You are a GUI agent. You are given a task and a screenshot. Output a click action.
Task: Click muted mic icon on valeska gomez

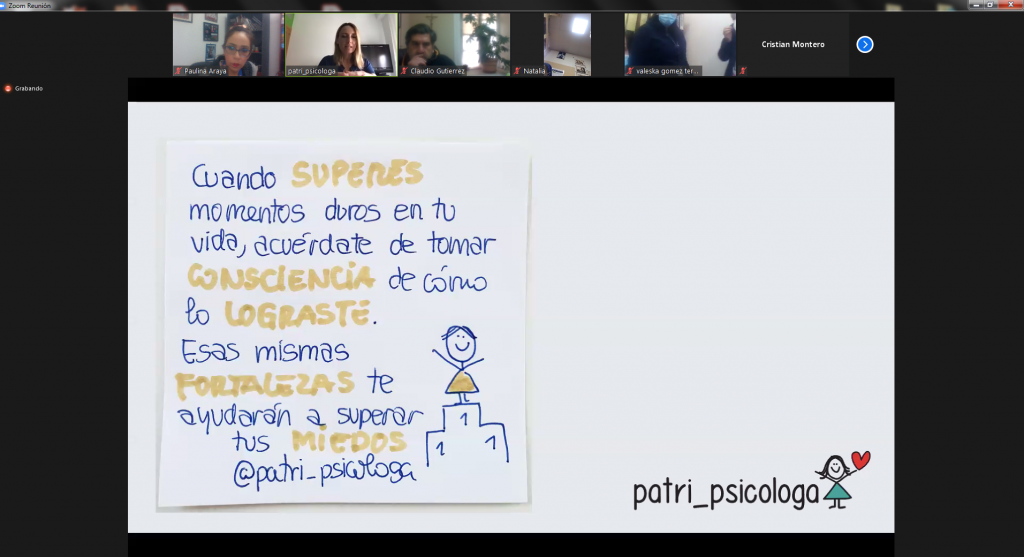coord(630,71)
